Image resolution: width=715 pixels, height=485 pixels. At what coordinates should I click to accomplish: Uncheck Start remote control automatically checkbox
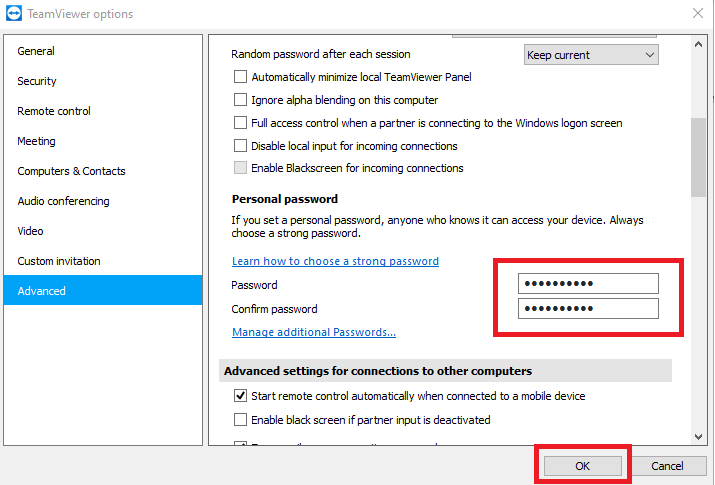coord(240,395)
